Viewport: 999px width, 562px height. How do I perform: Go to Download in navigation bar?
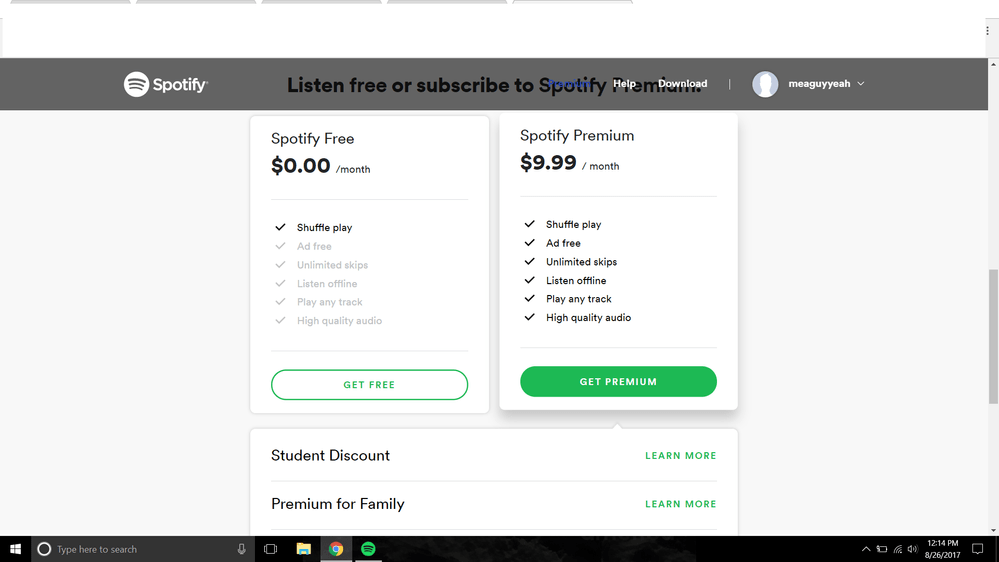tap(682, 84)
